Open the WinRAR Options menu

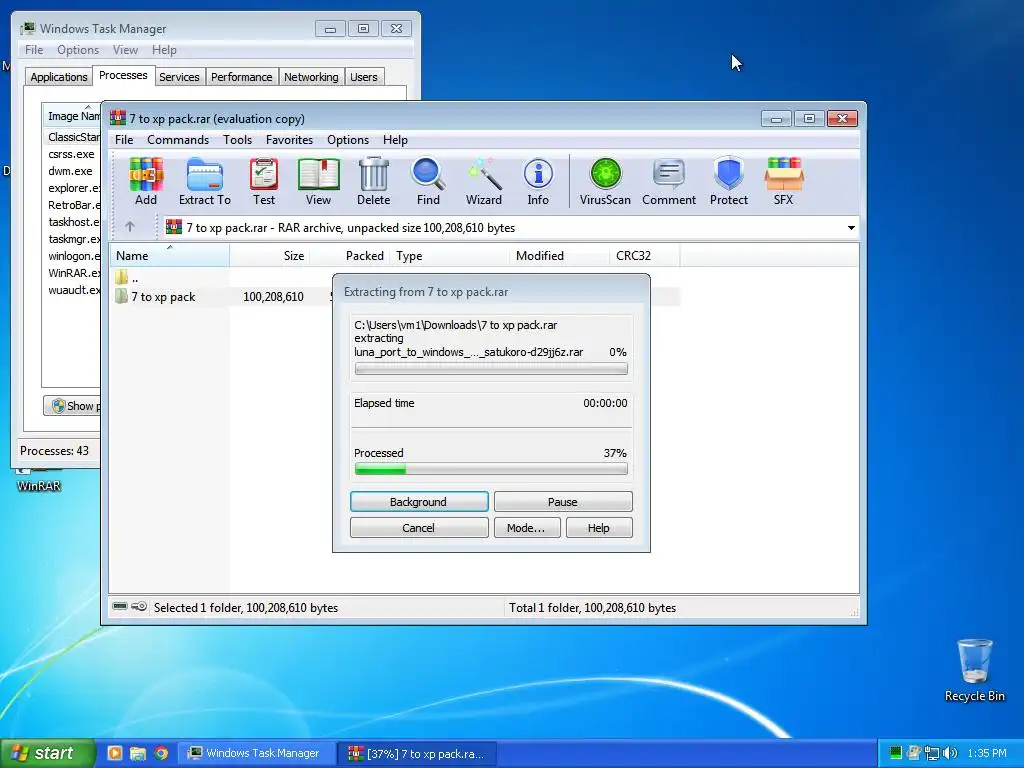click(347, 140)
